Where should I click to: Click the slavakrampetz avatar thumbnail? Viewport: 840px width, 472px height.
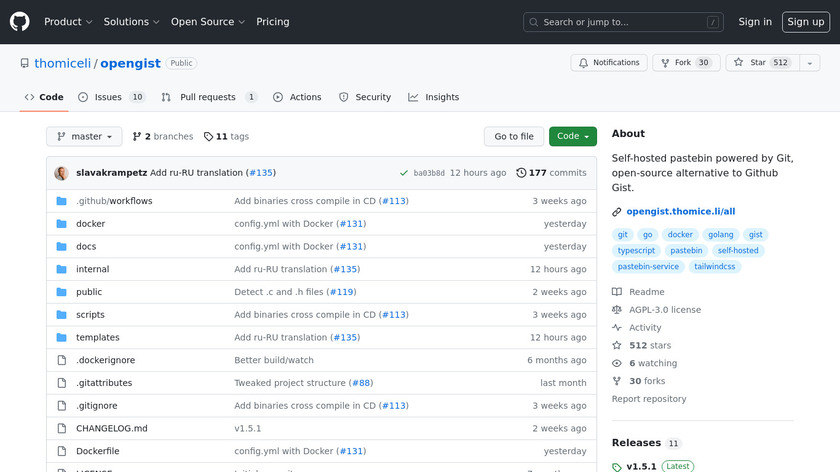(62, 173)
